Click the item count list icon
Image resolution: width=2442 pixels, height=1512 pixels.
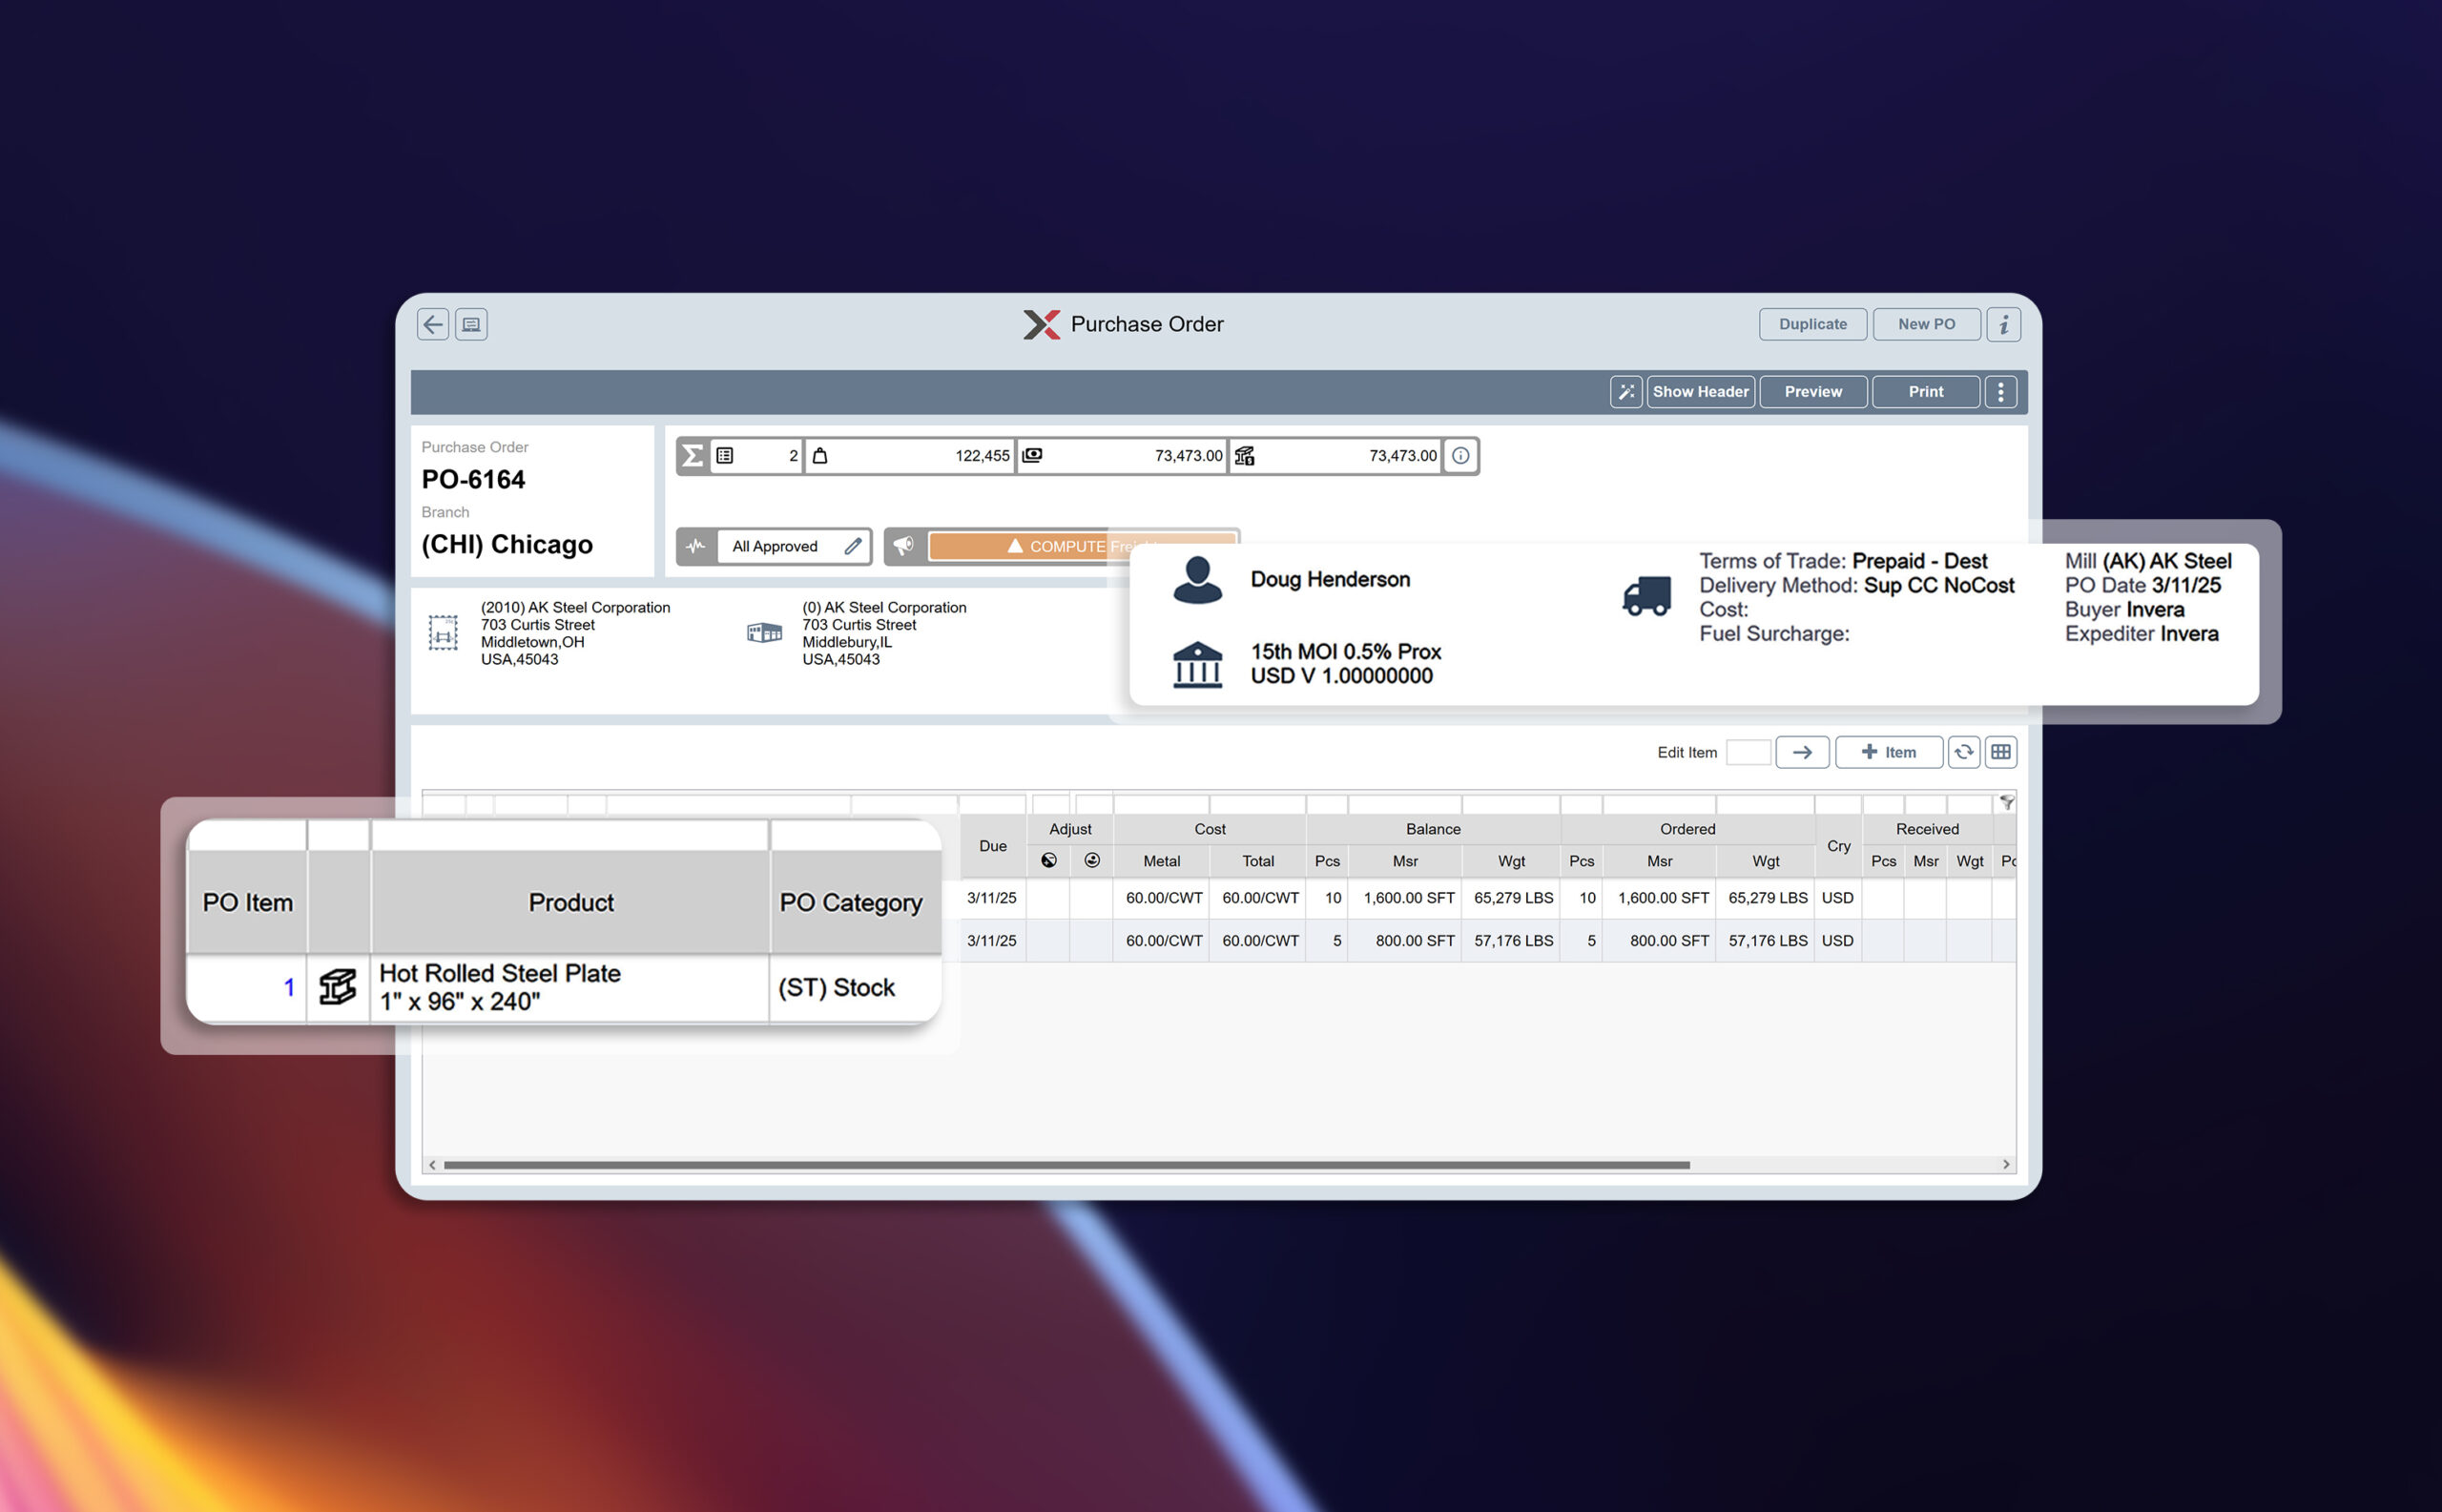tap(725, 456)
